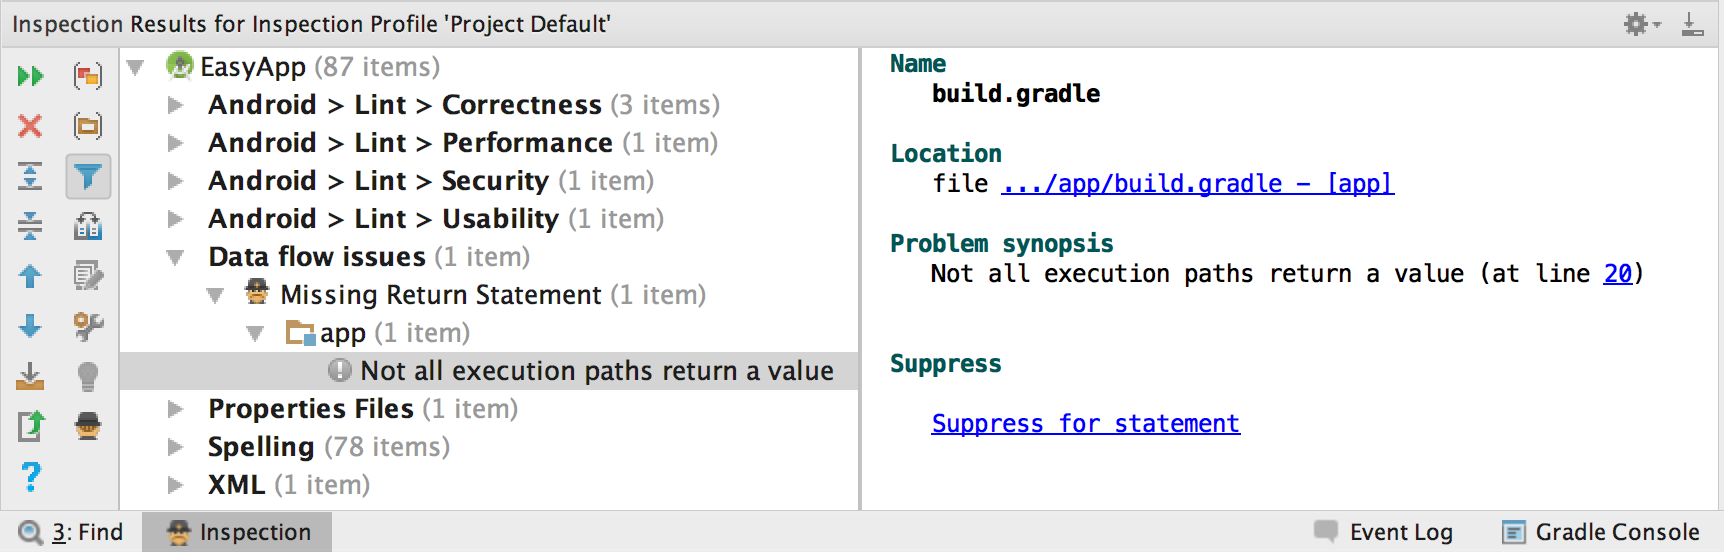Expand the XML node
Image resolution: width=1724 pixels, height=552 pixels.
[x=175, y=485]
